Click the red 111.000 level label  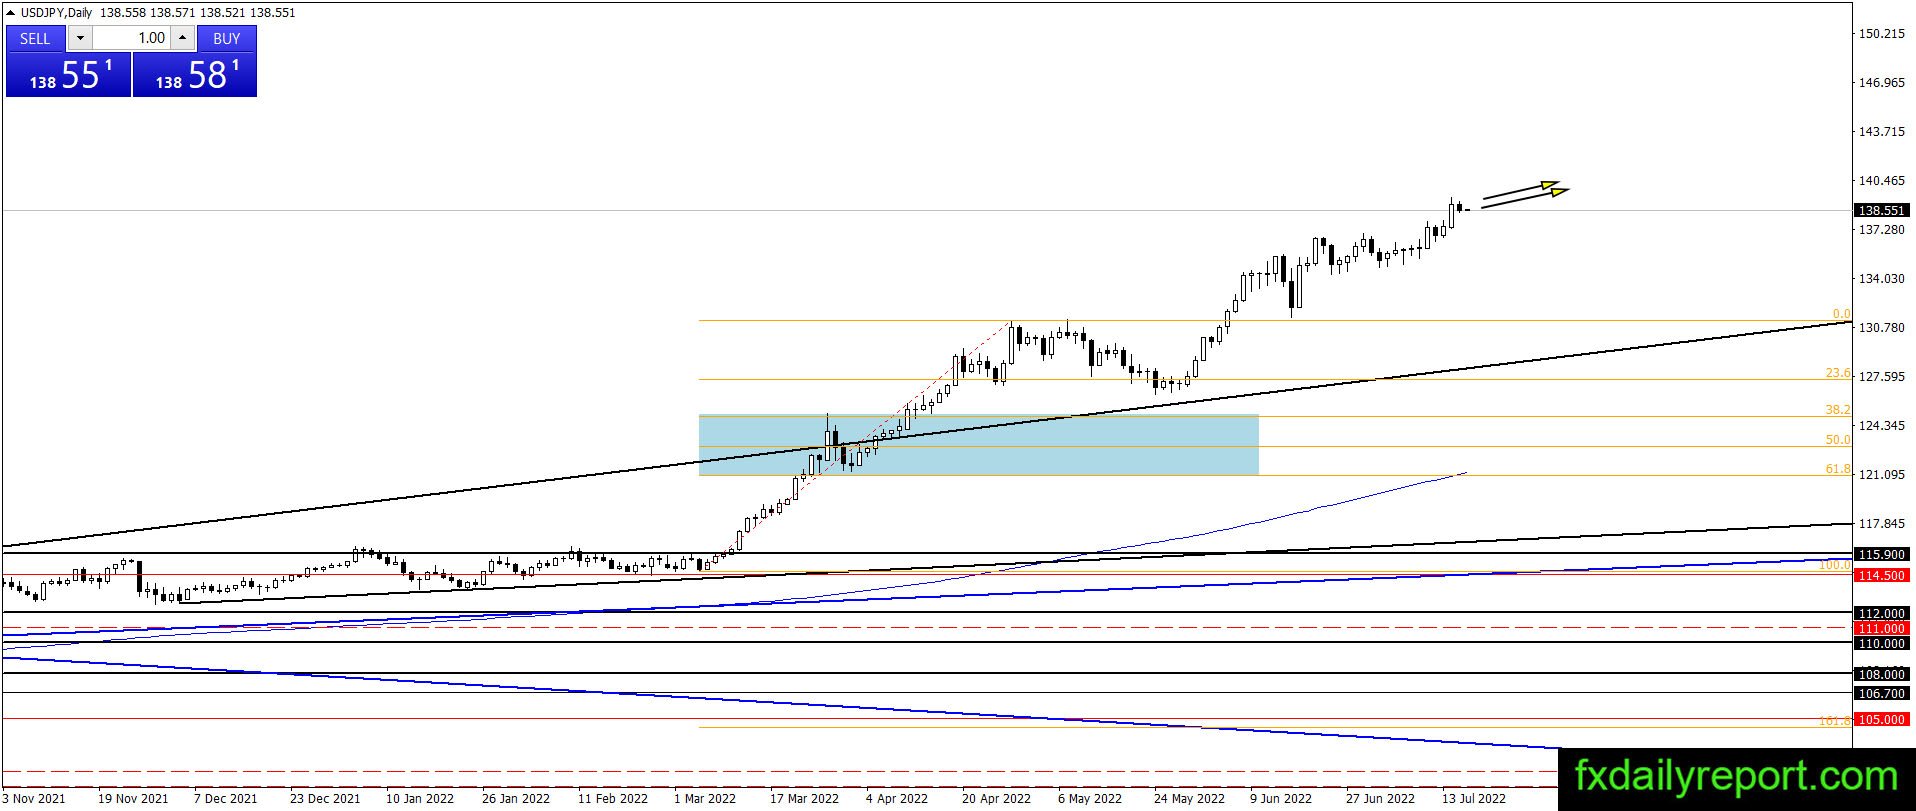pyautogui.click(x=1881, y=628)
